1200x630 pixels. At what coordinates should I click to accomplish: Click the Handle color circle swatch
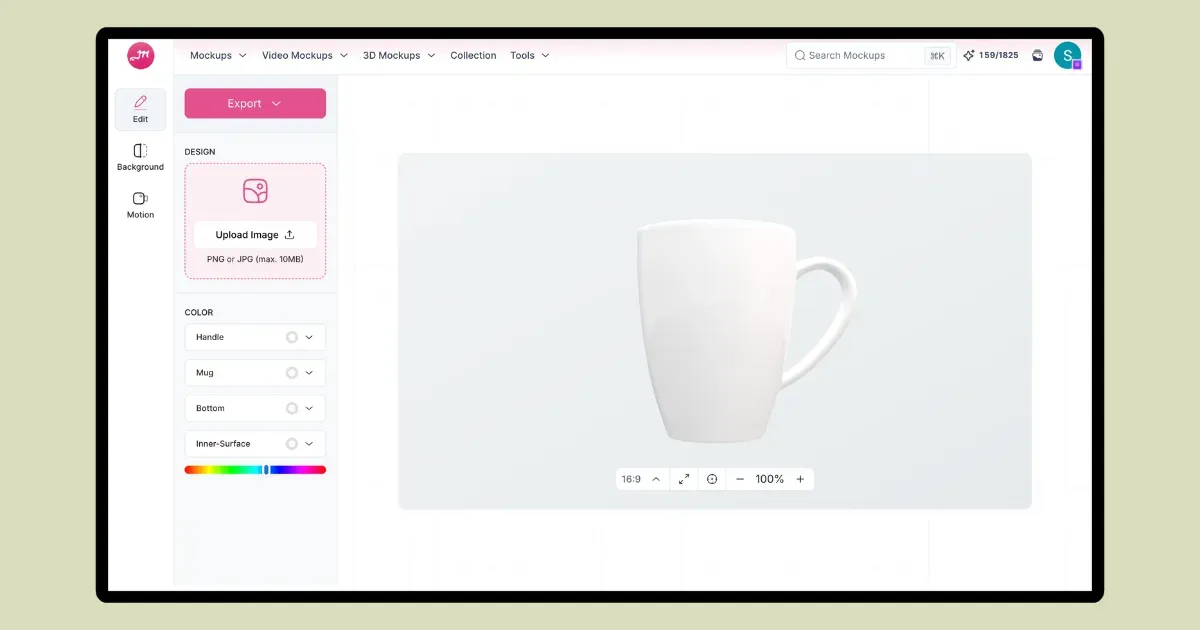pyautogui.click(x=292, y=337)
